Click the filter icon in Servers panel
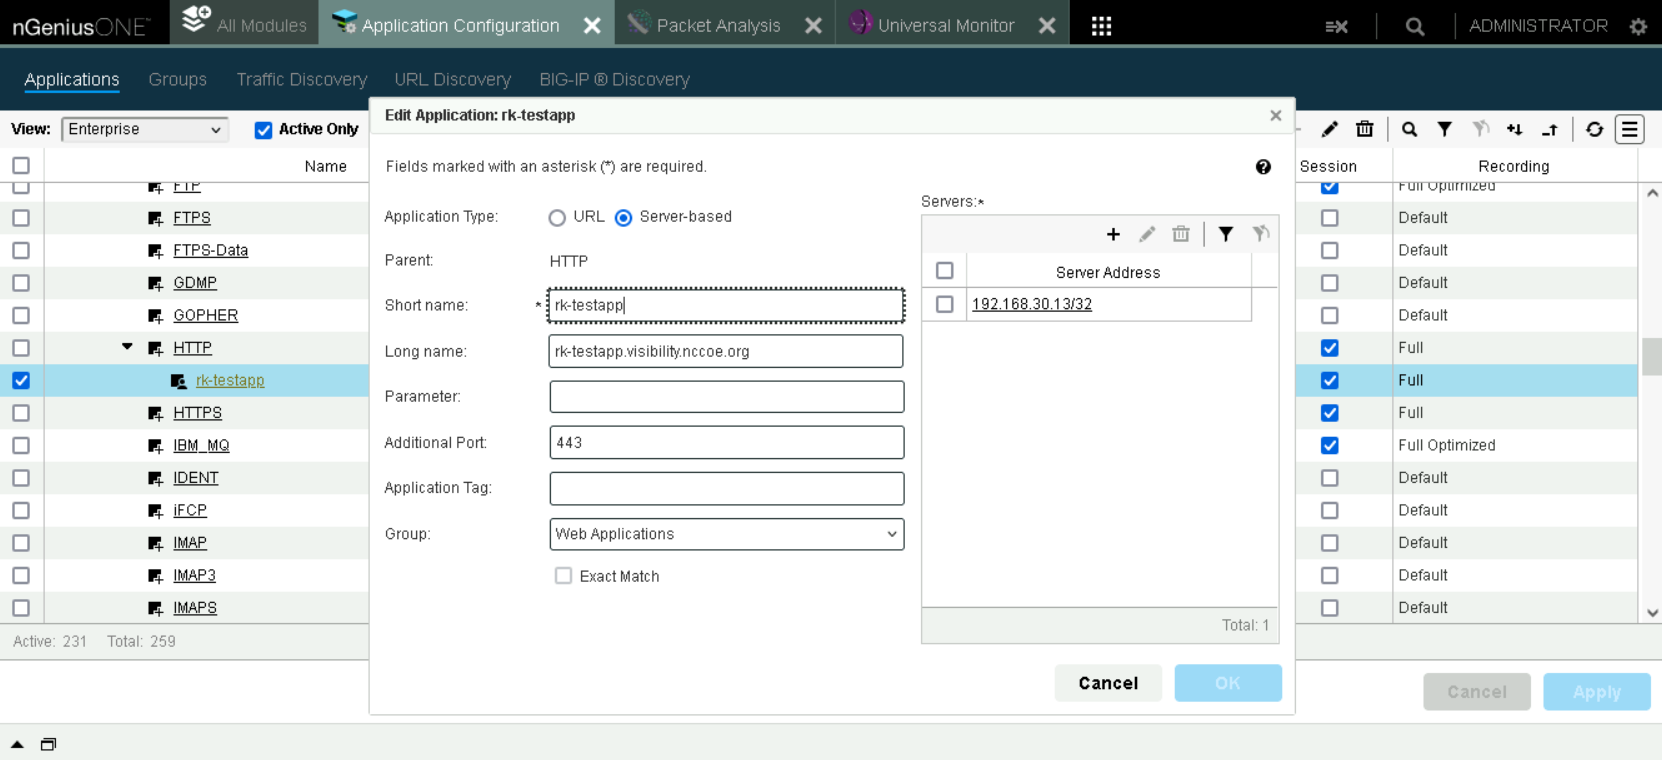The height and width of the screenshot is (760, 1662). click(x=1225, y=234)
